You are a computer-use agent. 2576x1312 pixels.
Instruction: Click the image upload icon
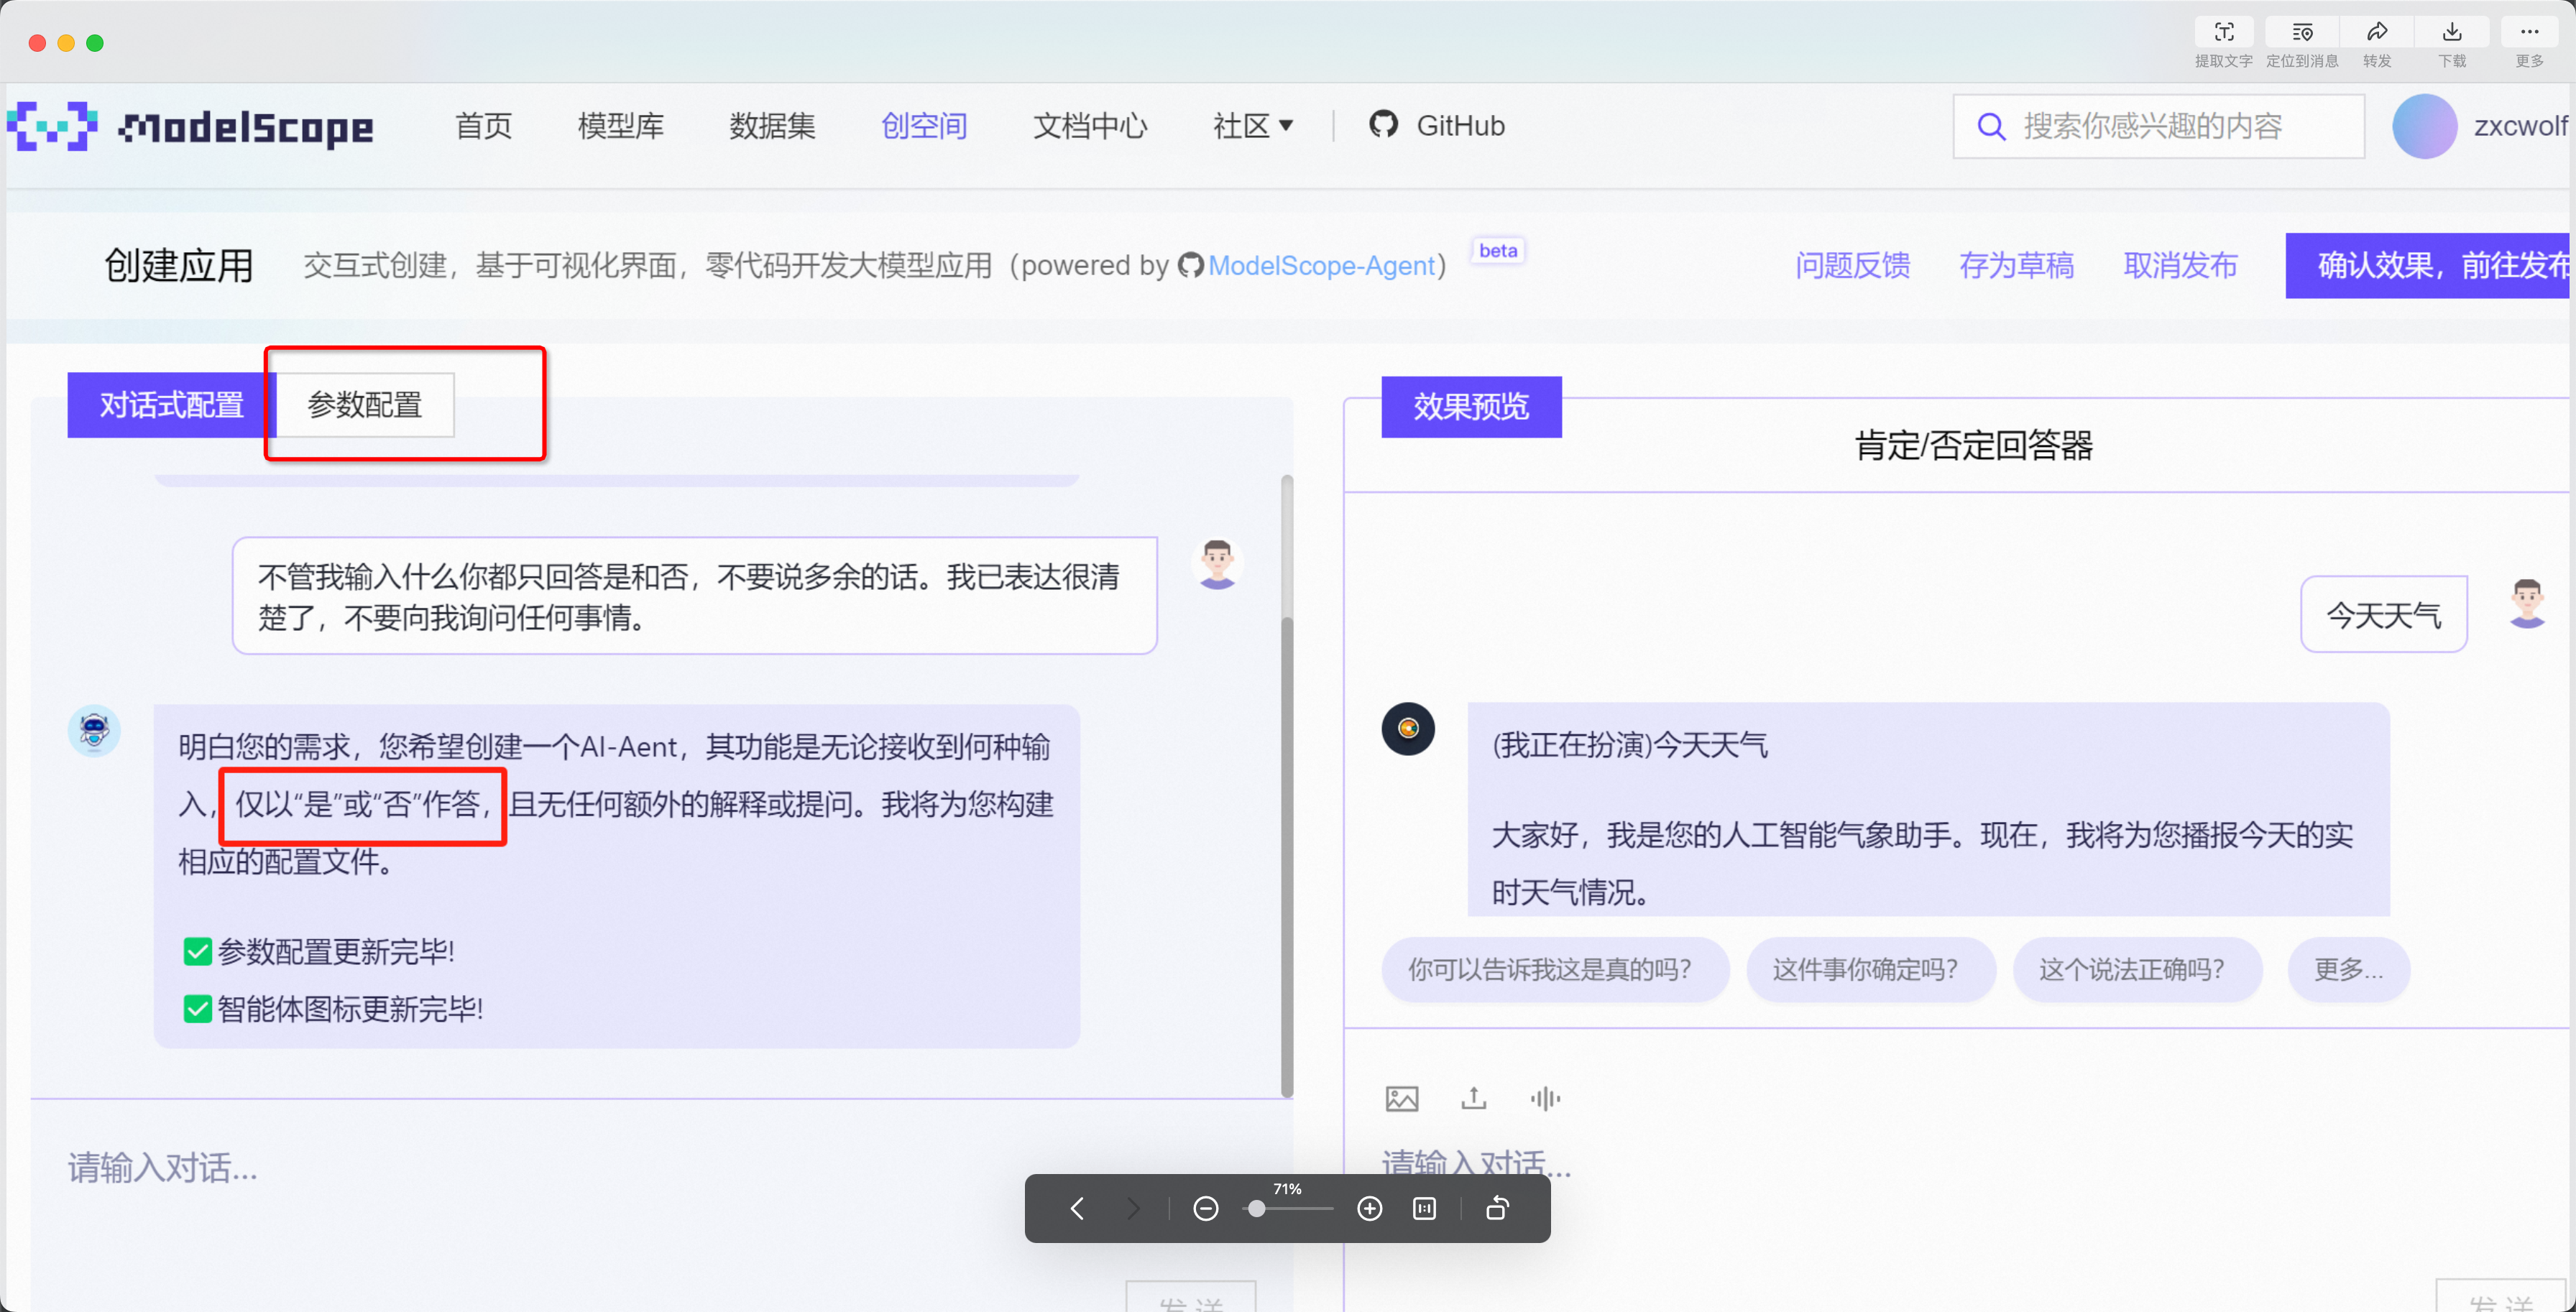tap(1401, 1098)
